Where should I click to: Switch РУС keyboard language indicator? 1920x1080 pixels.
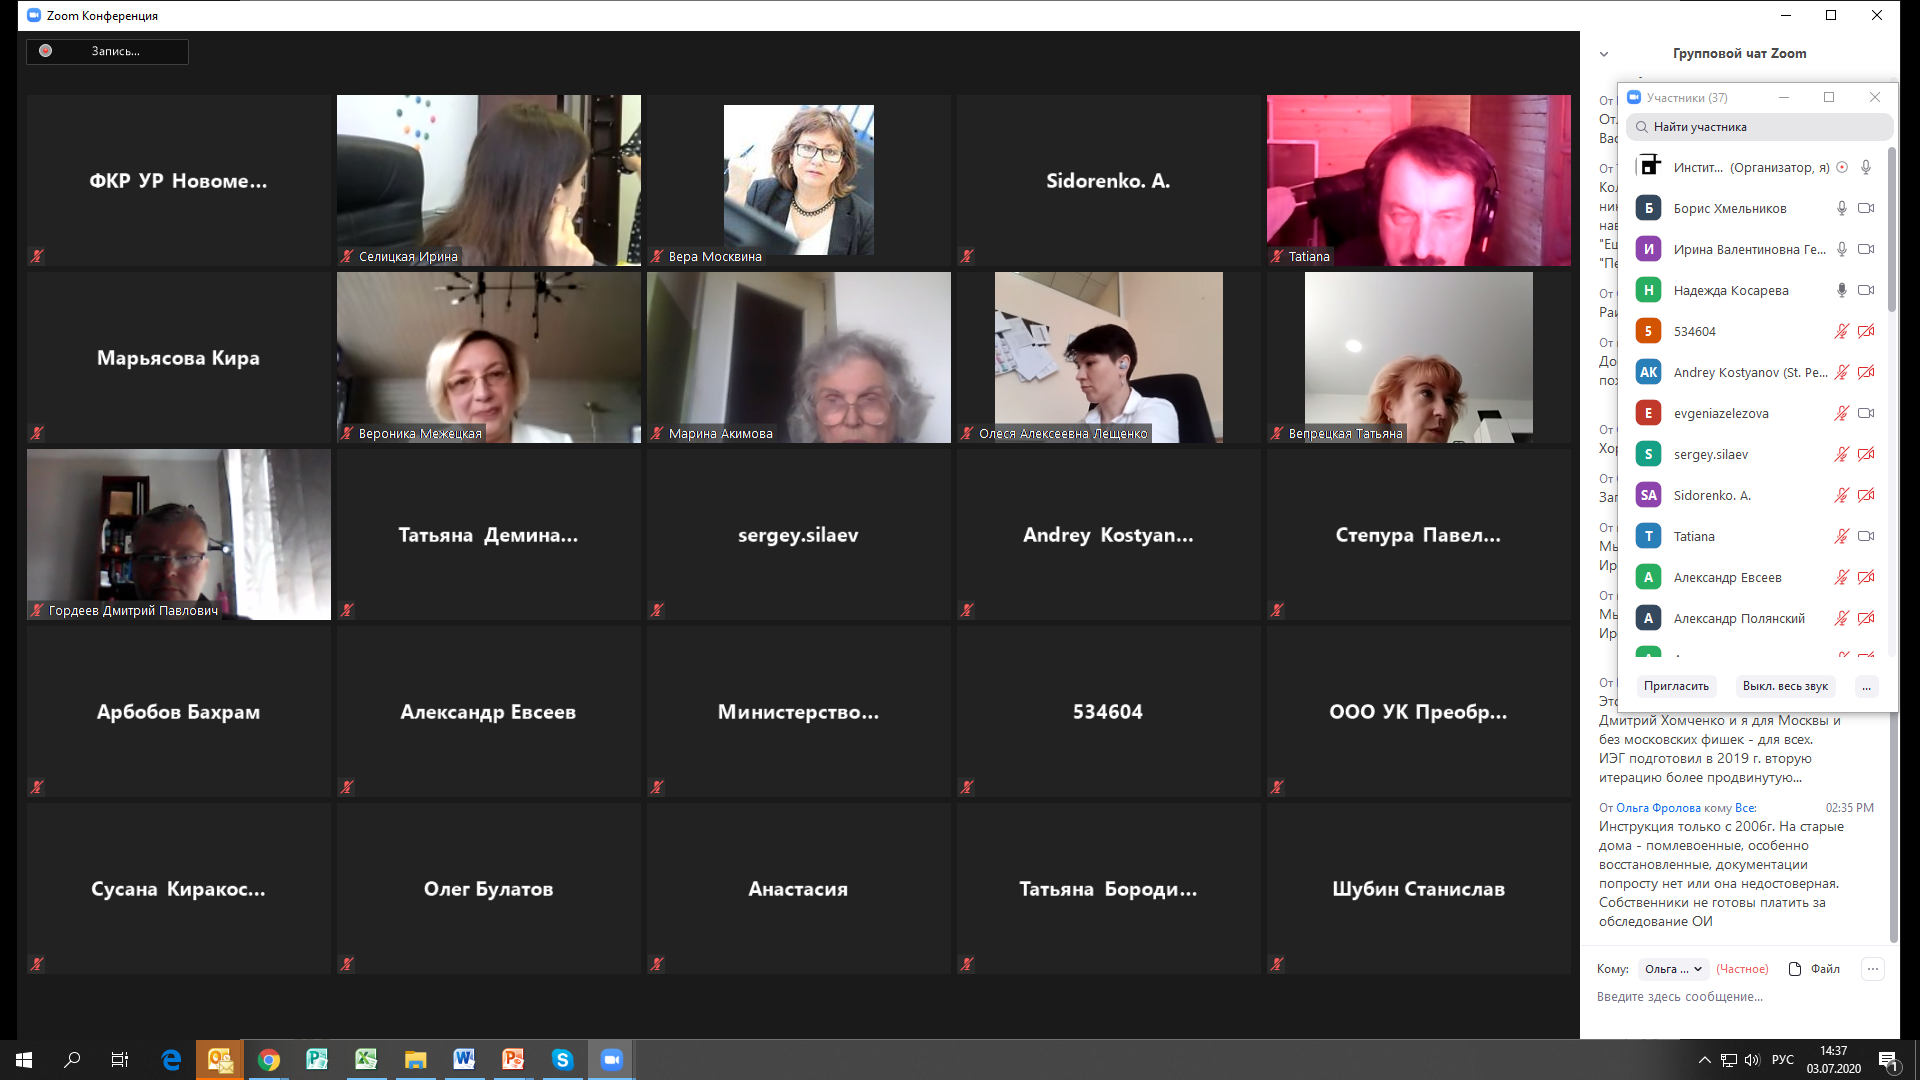1782,1060
